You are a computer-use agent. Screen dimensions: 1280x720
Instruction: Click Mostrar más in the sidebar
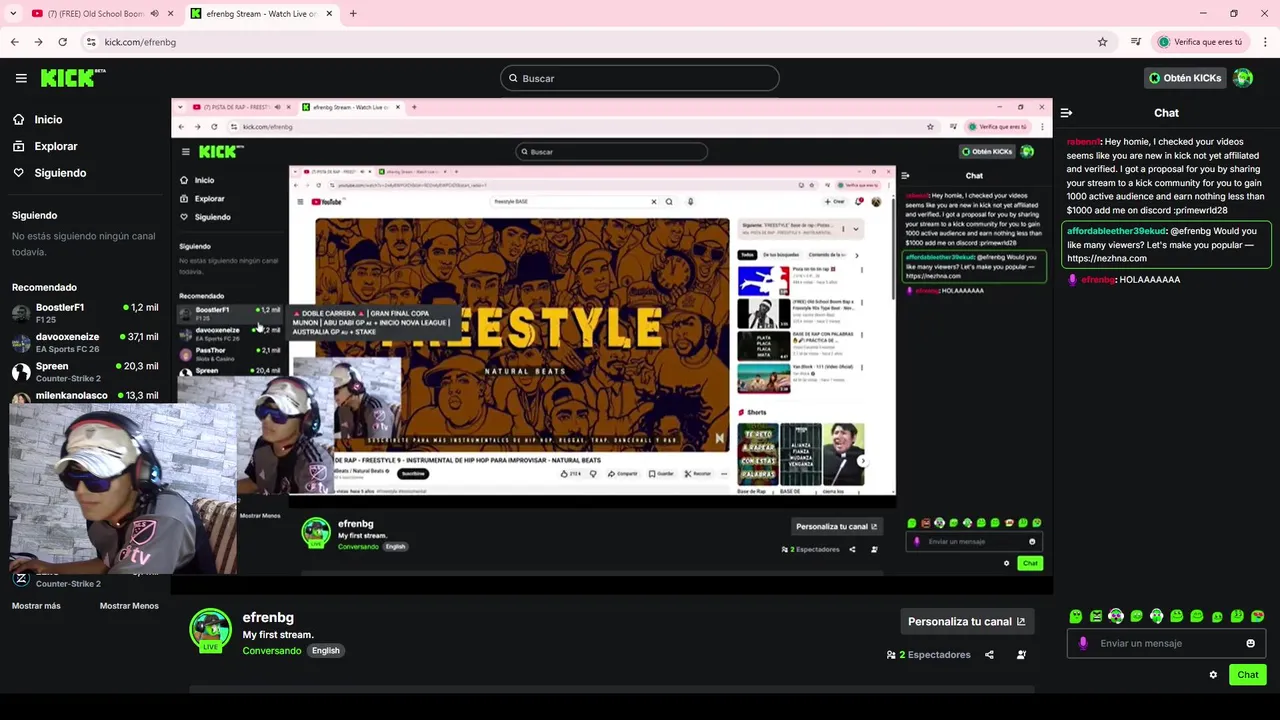coord(36,606)
